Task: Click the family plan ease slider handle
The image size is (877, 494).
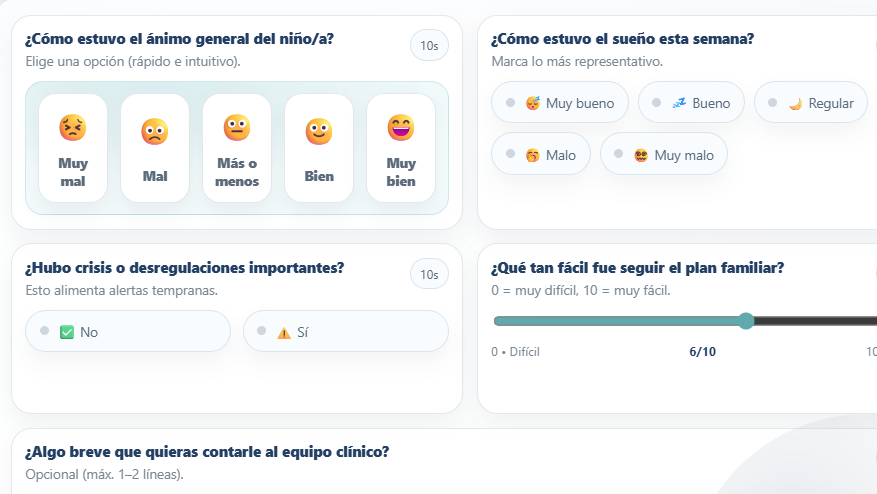Action: pyautogui.click(x=746, y=321)
